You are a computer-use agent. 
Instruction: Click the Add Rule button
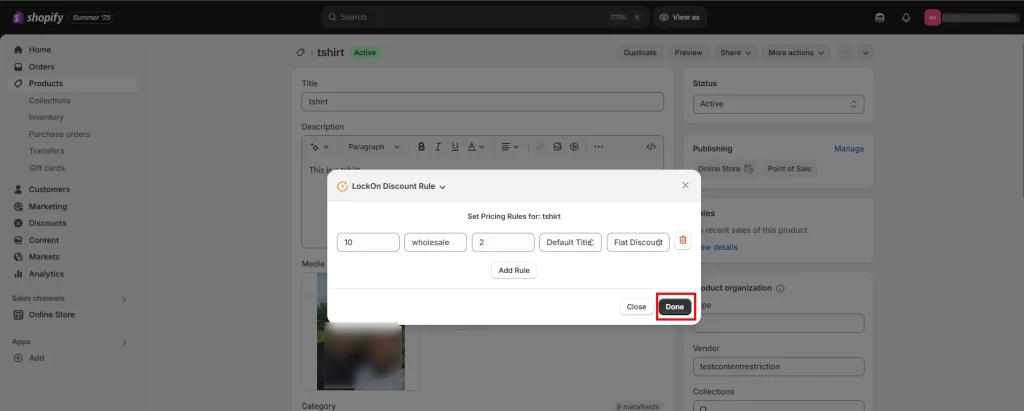coord(513,271)
